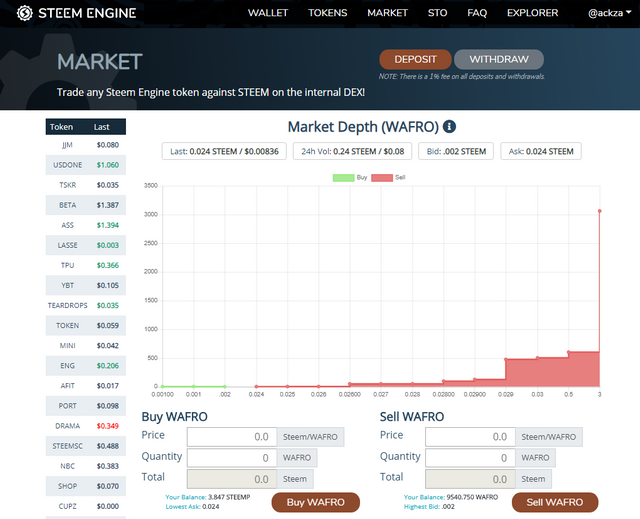640x519 pixels.
Task: Select the STEEMSC token row
Action: (x=86, y=446)
